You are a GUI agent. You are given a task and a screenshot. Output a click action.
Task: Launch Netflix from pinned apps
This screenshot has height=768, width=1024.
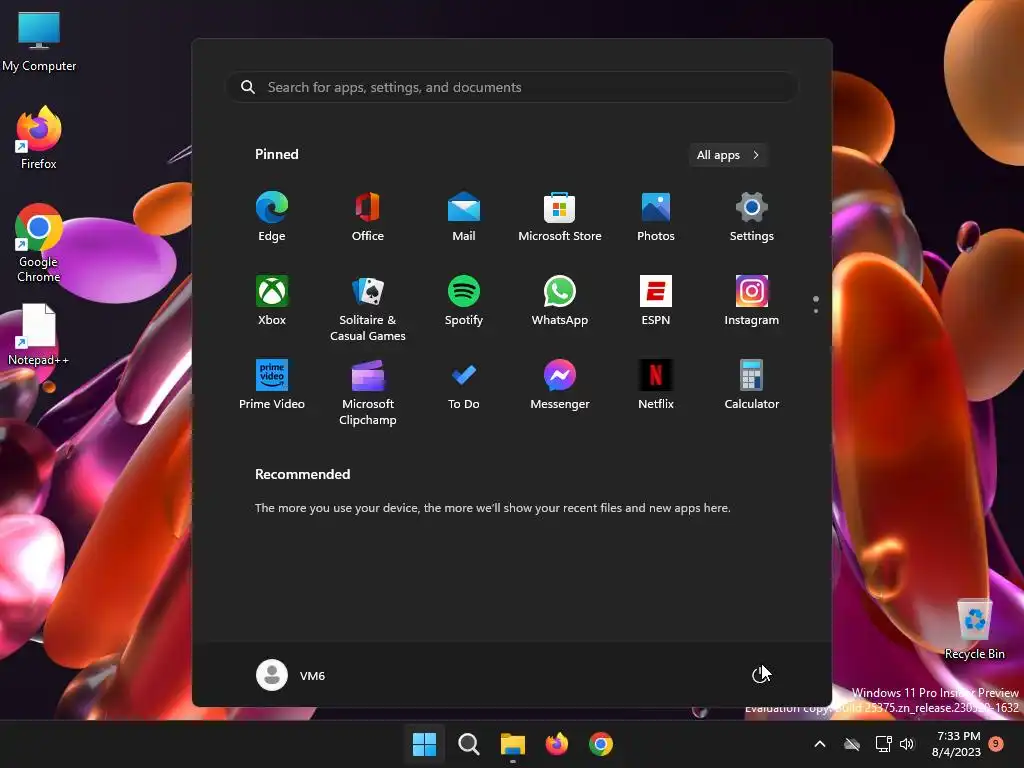click(656, 384)
